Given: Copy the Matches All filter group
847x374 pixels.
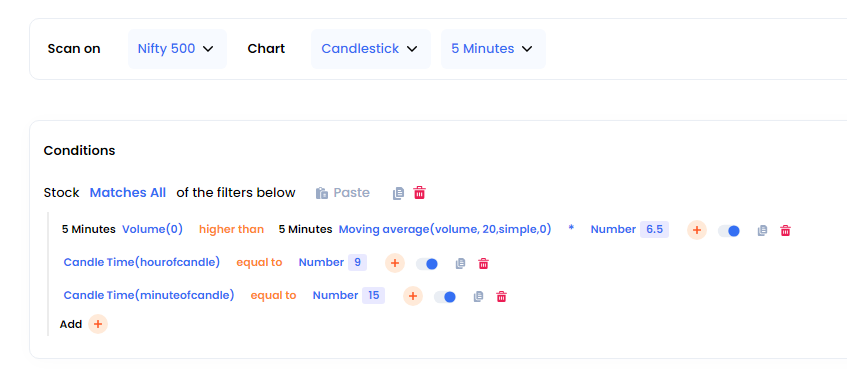Looking at the screenshot, I should point(398,193).
